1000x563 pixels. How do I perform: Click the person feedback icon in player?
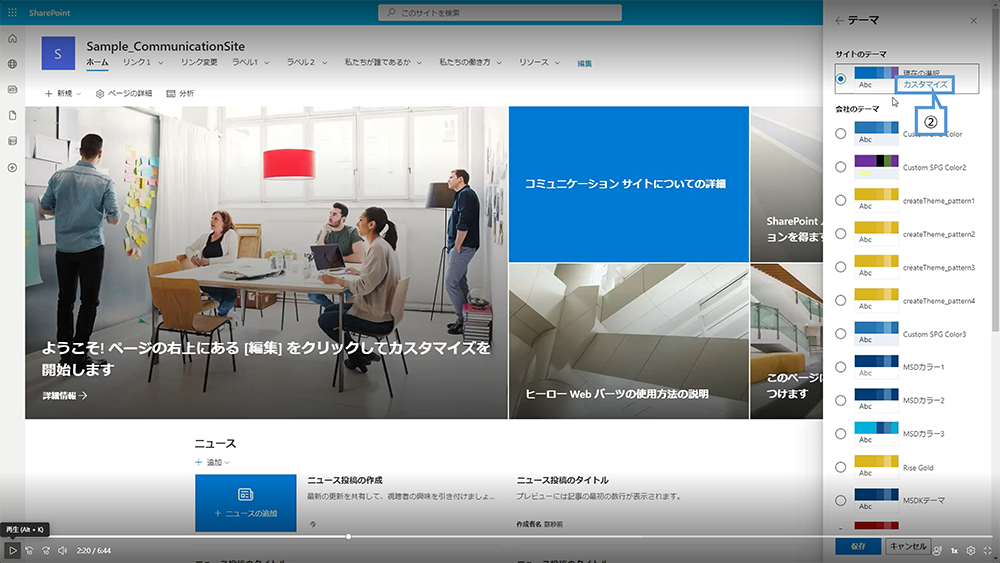pos(937,550)
